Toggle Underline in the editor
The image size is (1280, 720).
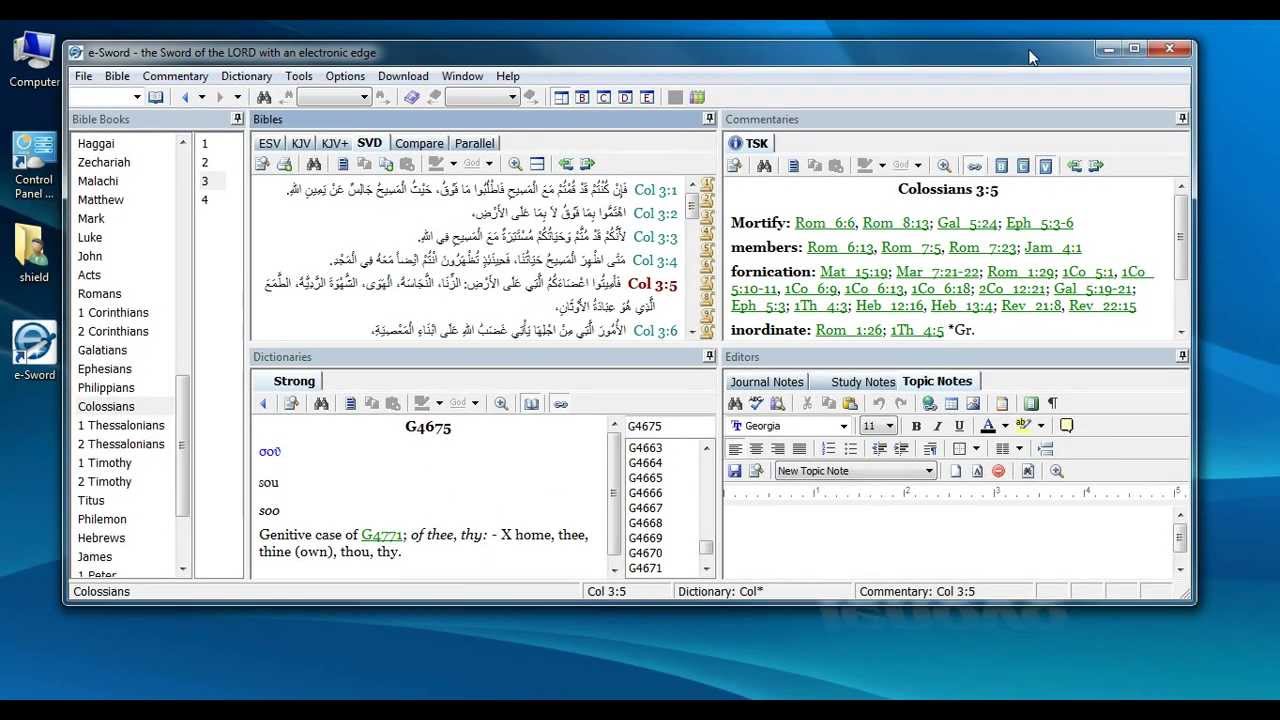pos(959,426)
